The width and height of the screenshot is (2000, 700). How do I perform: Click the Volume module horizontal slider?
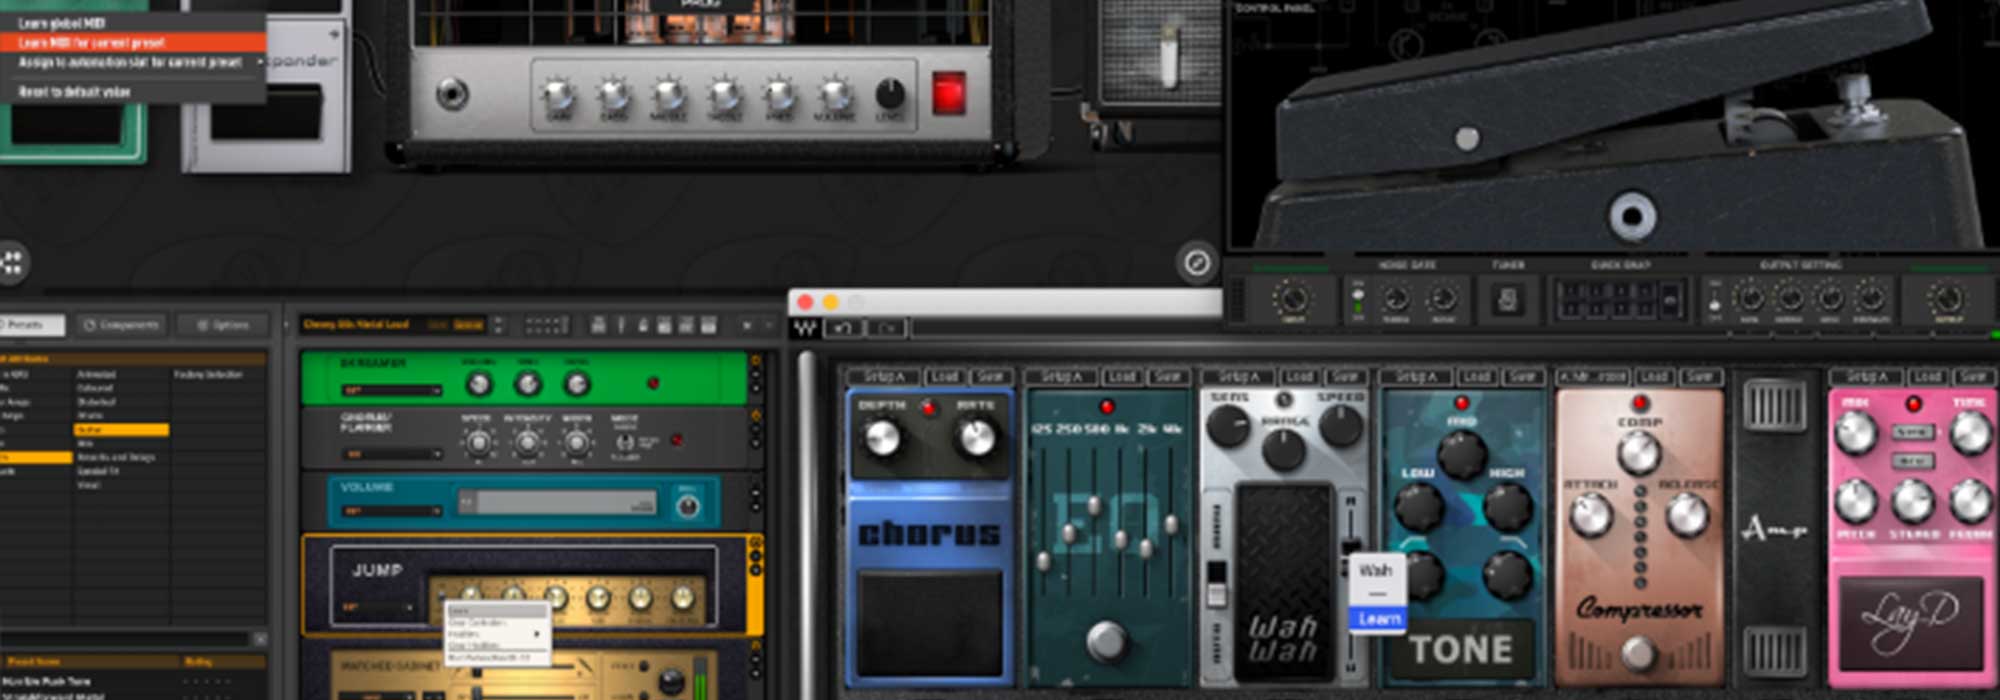point(557,502)
